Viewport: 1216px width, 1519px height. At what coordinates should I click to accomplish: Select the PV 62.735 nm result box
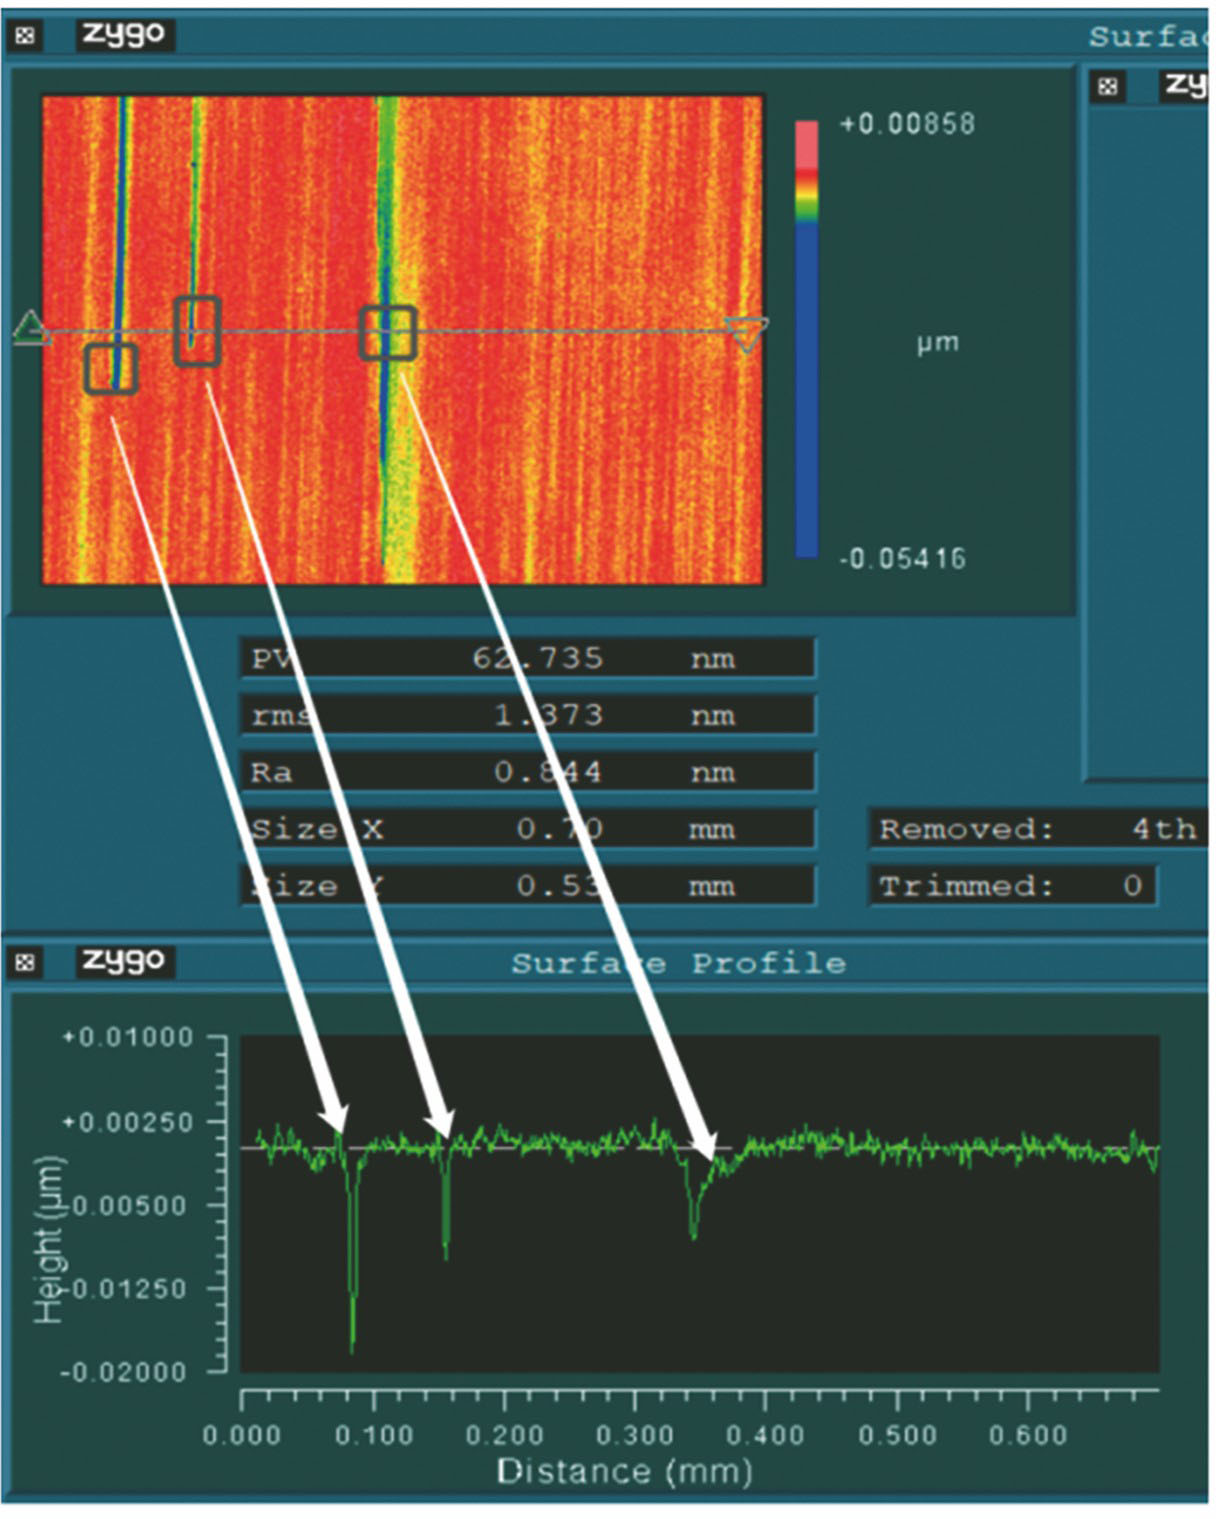tap(527, 658)
